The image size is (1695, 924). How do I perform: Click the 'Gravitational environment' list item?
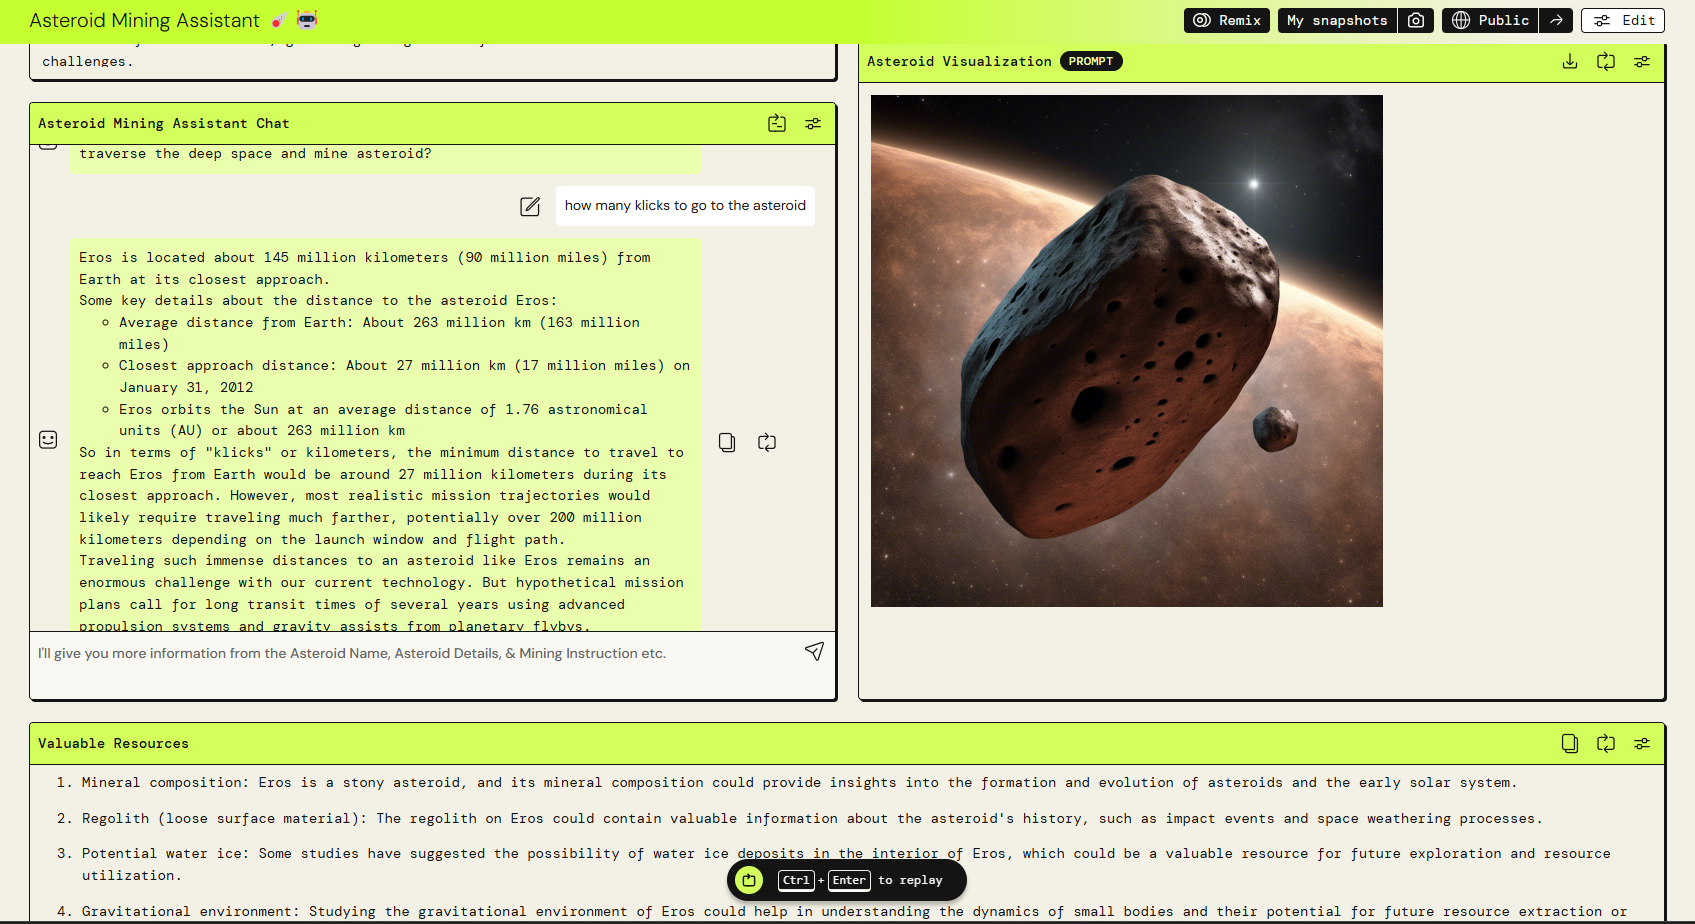(x=855, y=912)
